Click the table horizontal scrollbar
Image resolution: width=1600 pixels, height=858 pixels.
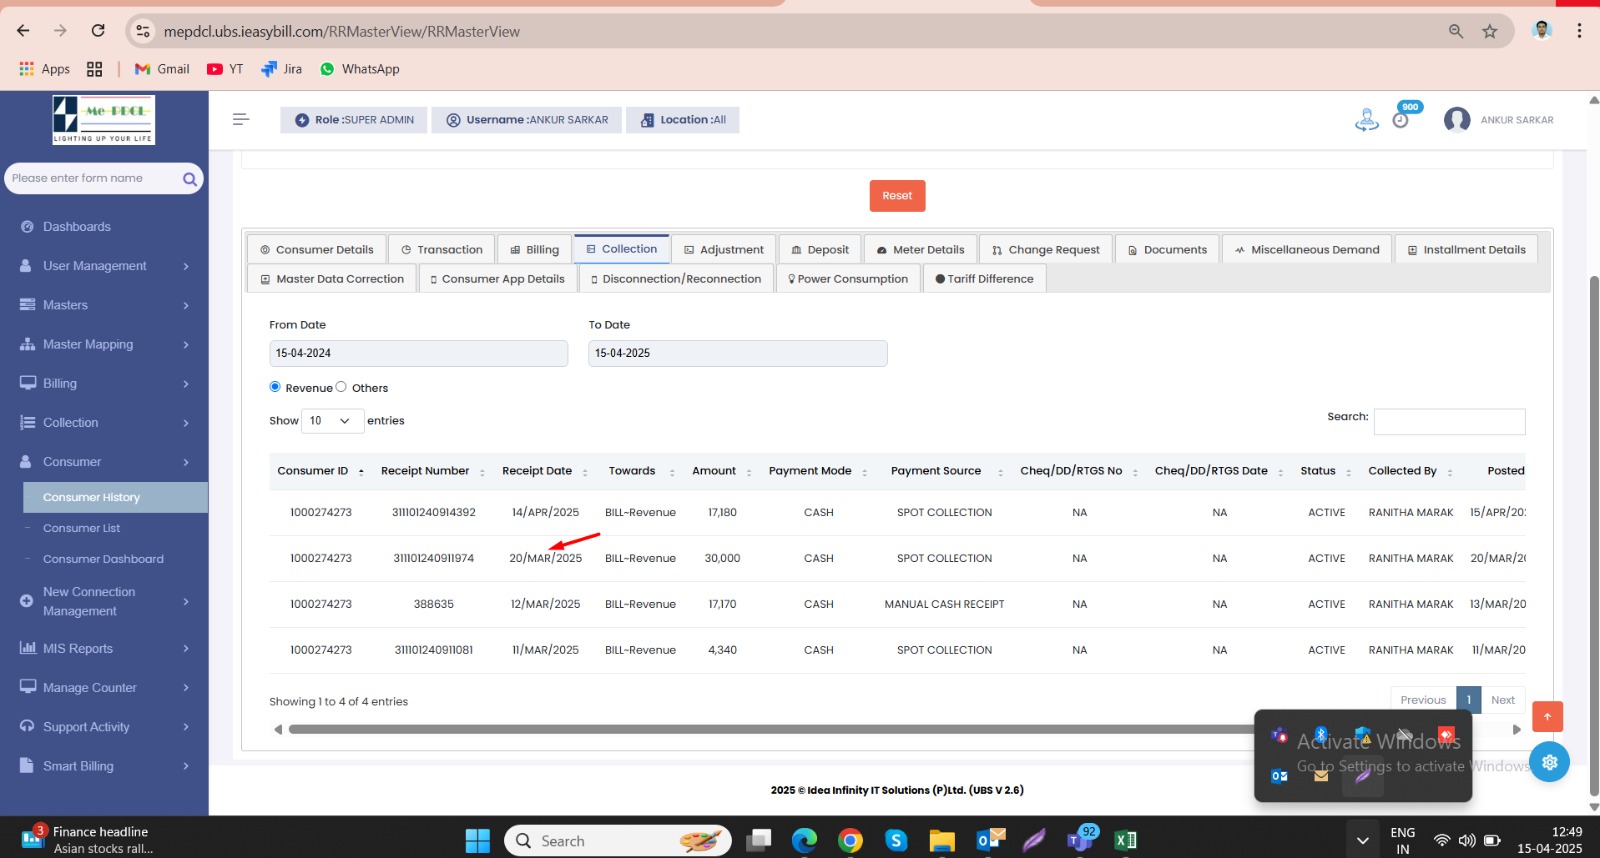coord(770,730)
